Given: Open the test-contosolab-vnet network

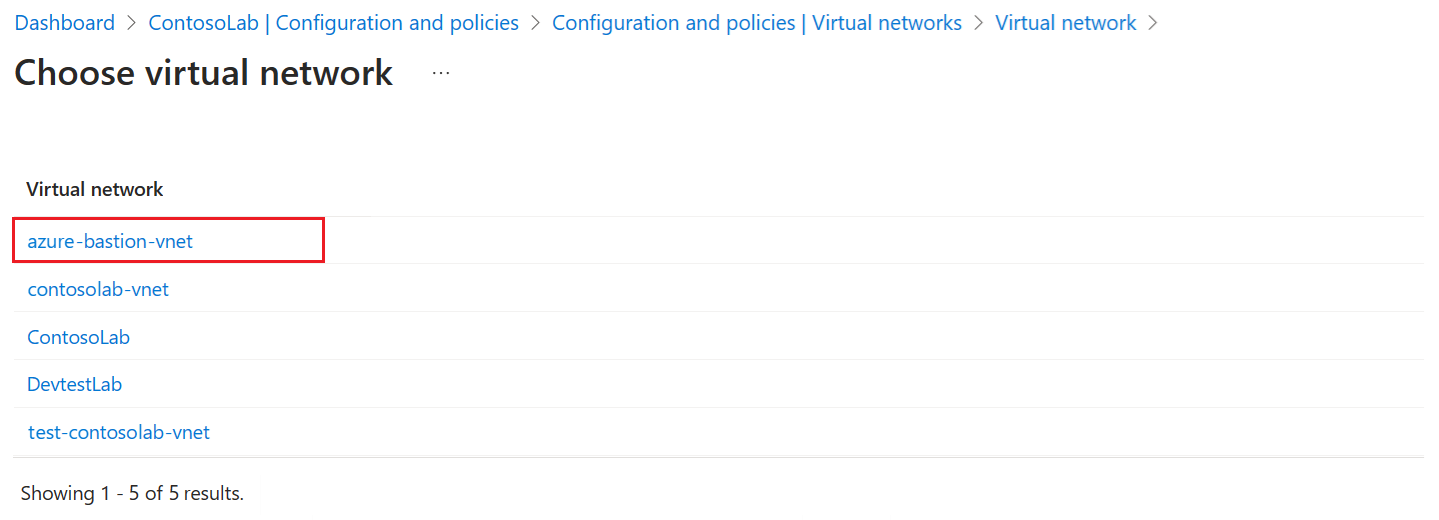Looking at the screenshot, I should click(119, 432).
